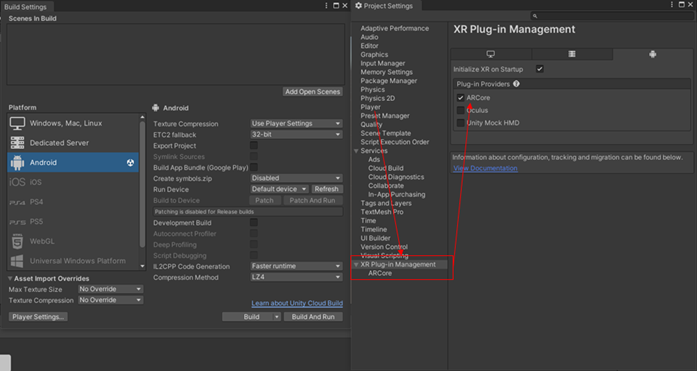Select the WebGL HTML5 platform icon
Screen dimensions: 697x371
pyautogui.click(x=17, y=241)
